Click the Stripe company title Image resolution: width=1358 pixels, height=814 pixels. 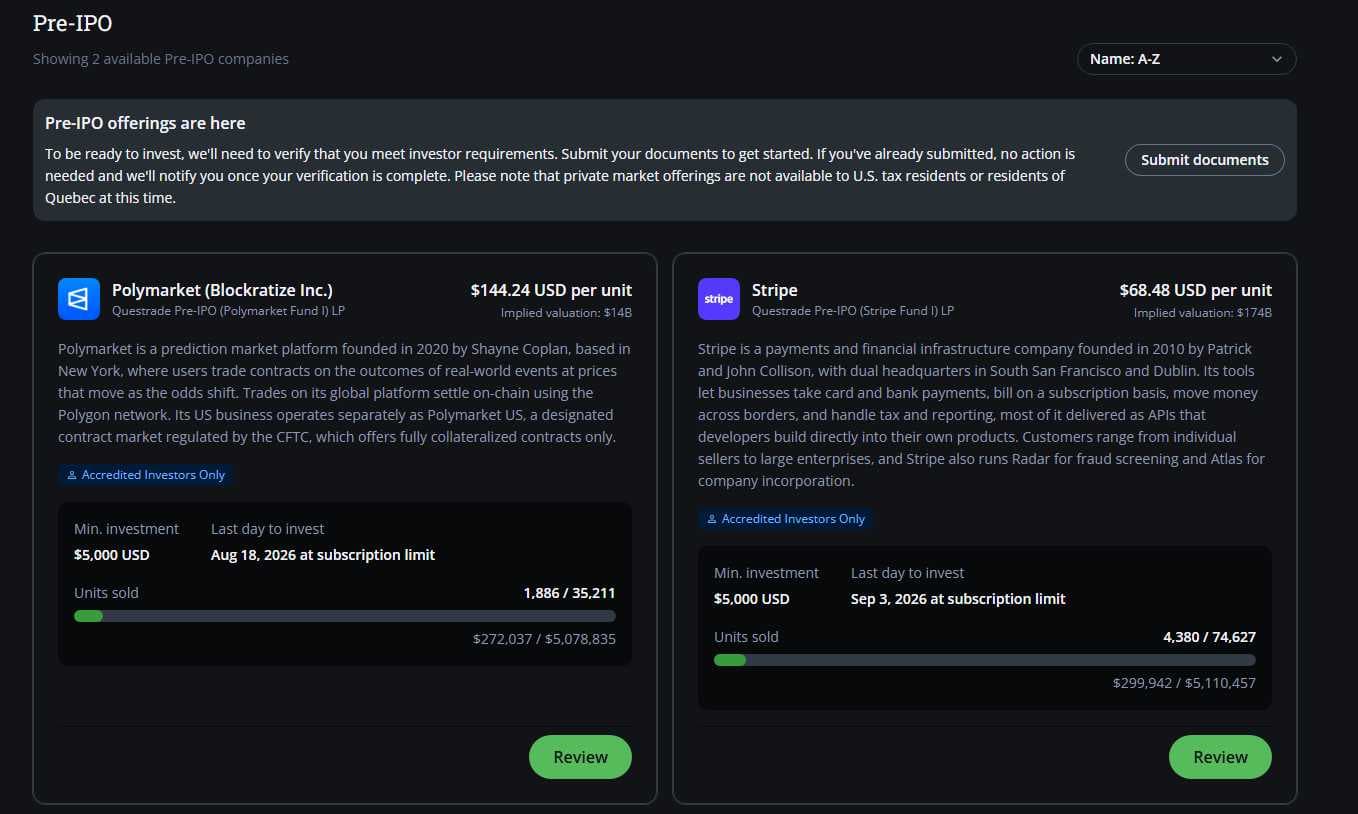(x=775, y=290)
